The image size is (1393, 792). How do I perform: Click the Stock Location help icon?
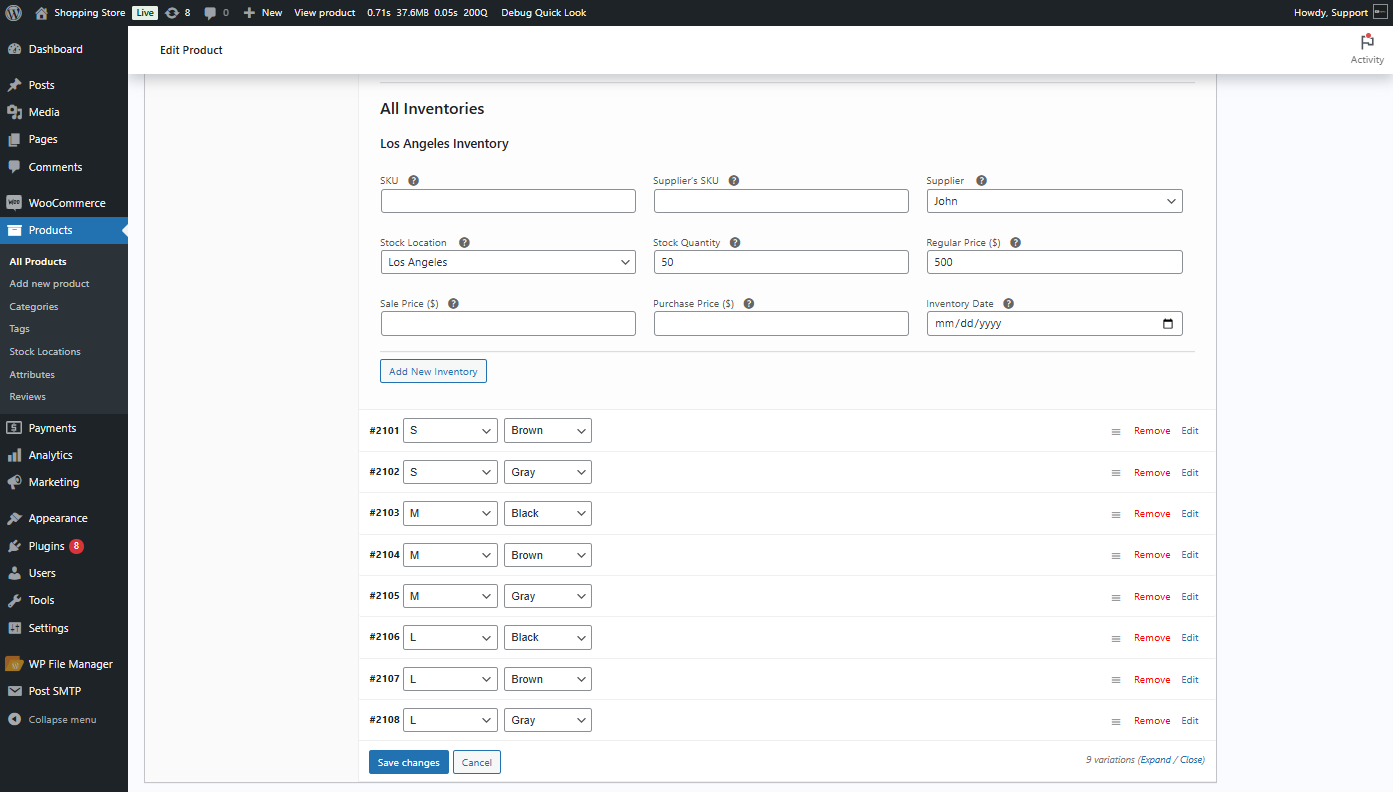[464, 243]
